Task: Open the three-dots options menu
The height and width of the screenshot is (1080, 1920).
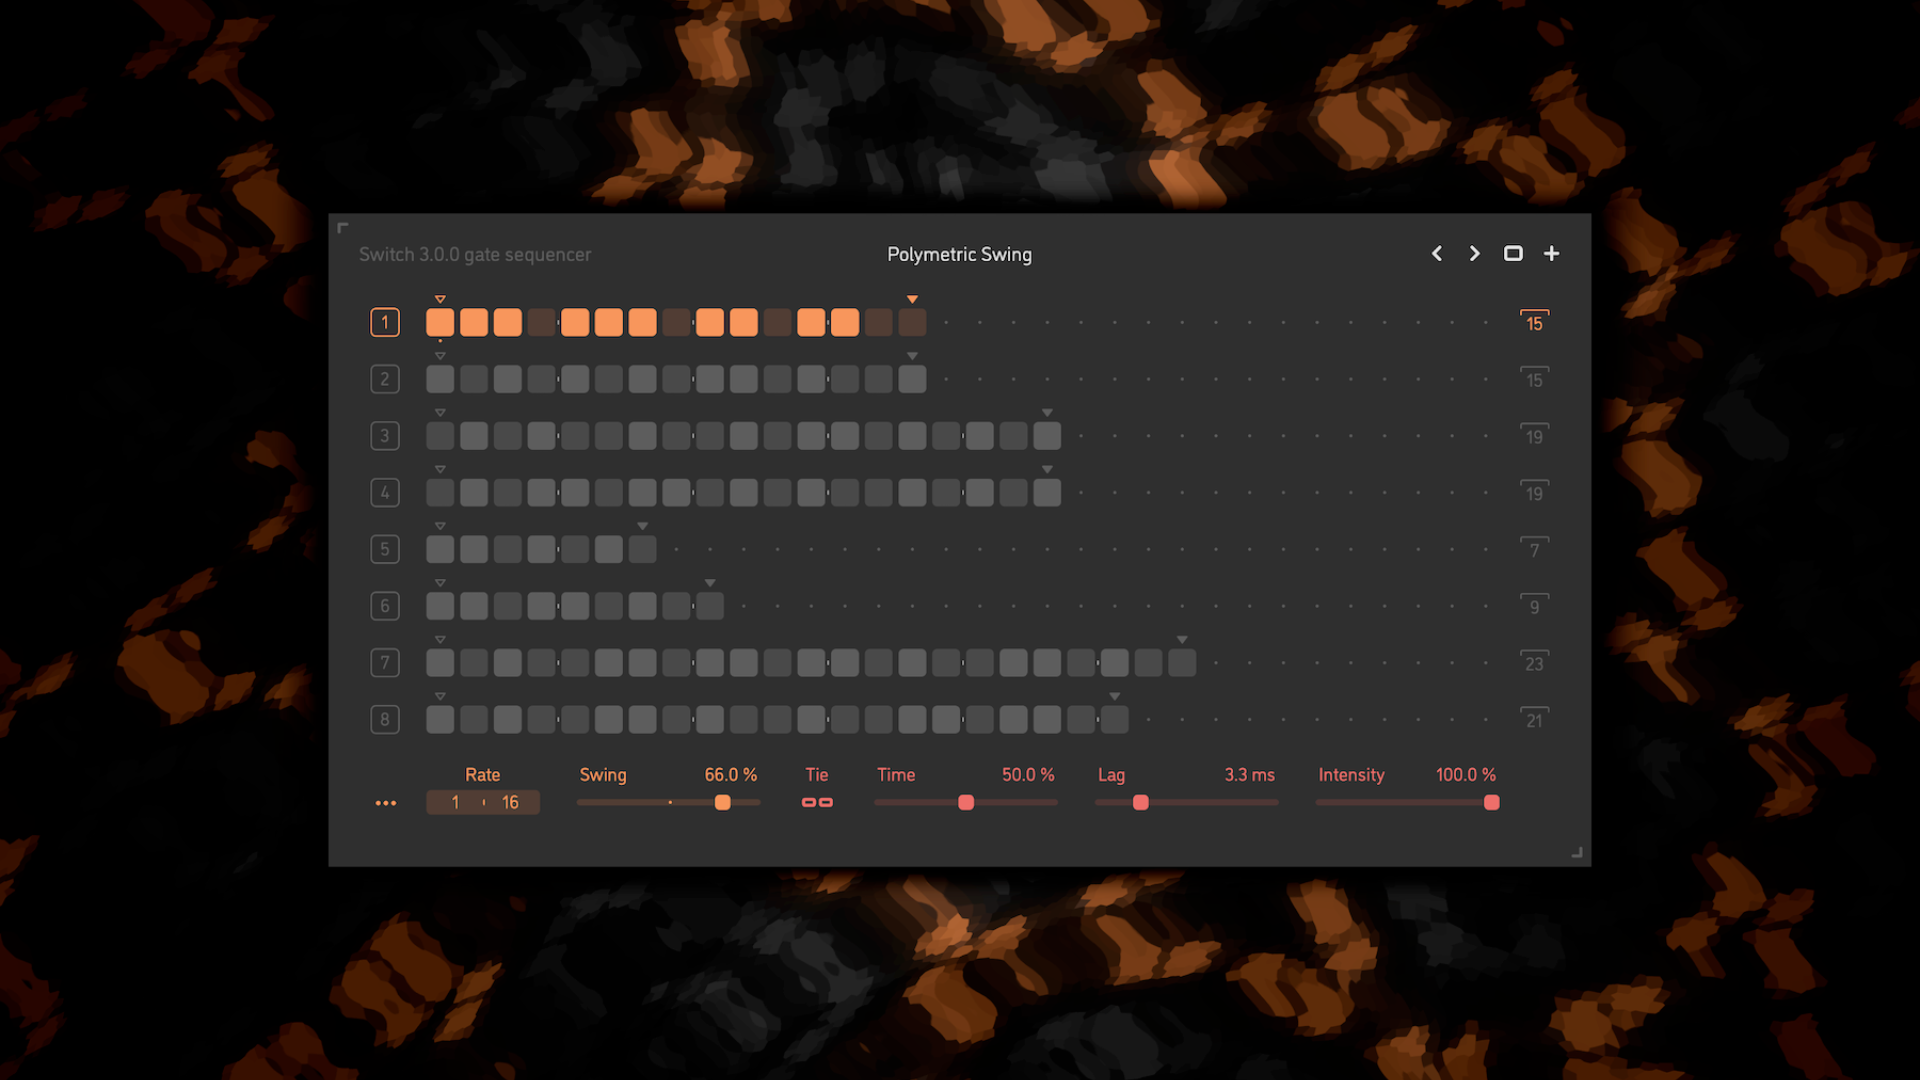Action: (386, 803)
